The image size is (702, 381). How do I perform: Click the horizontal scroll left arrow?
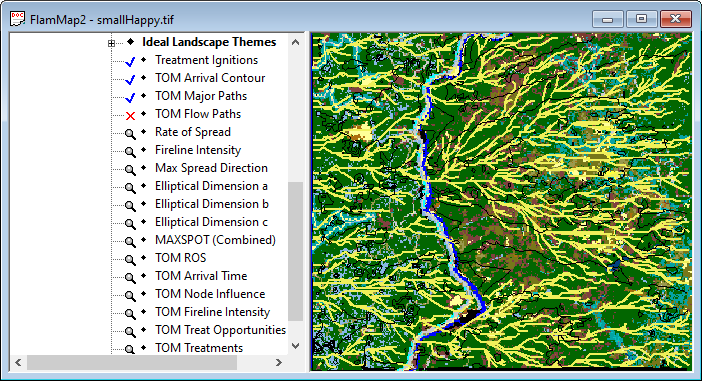18,362
